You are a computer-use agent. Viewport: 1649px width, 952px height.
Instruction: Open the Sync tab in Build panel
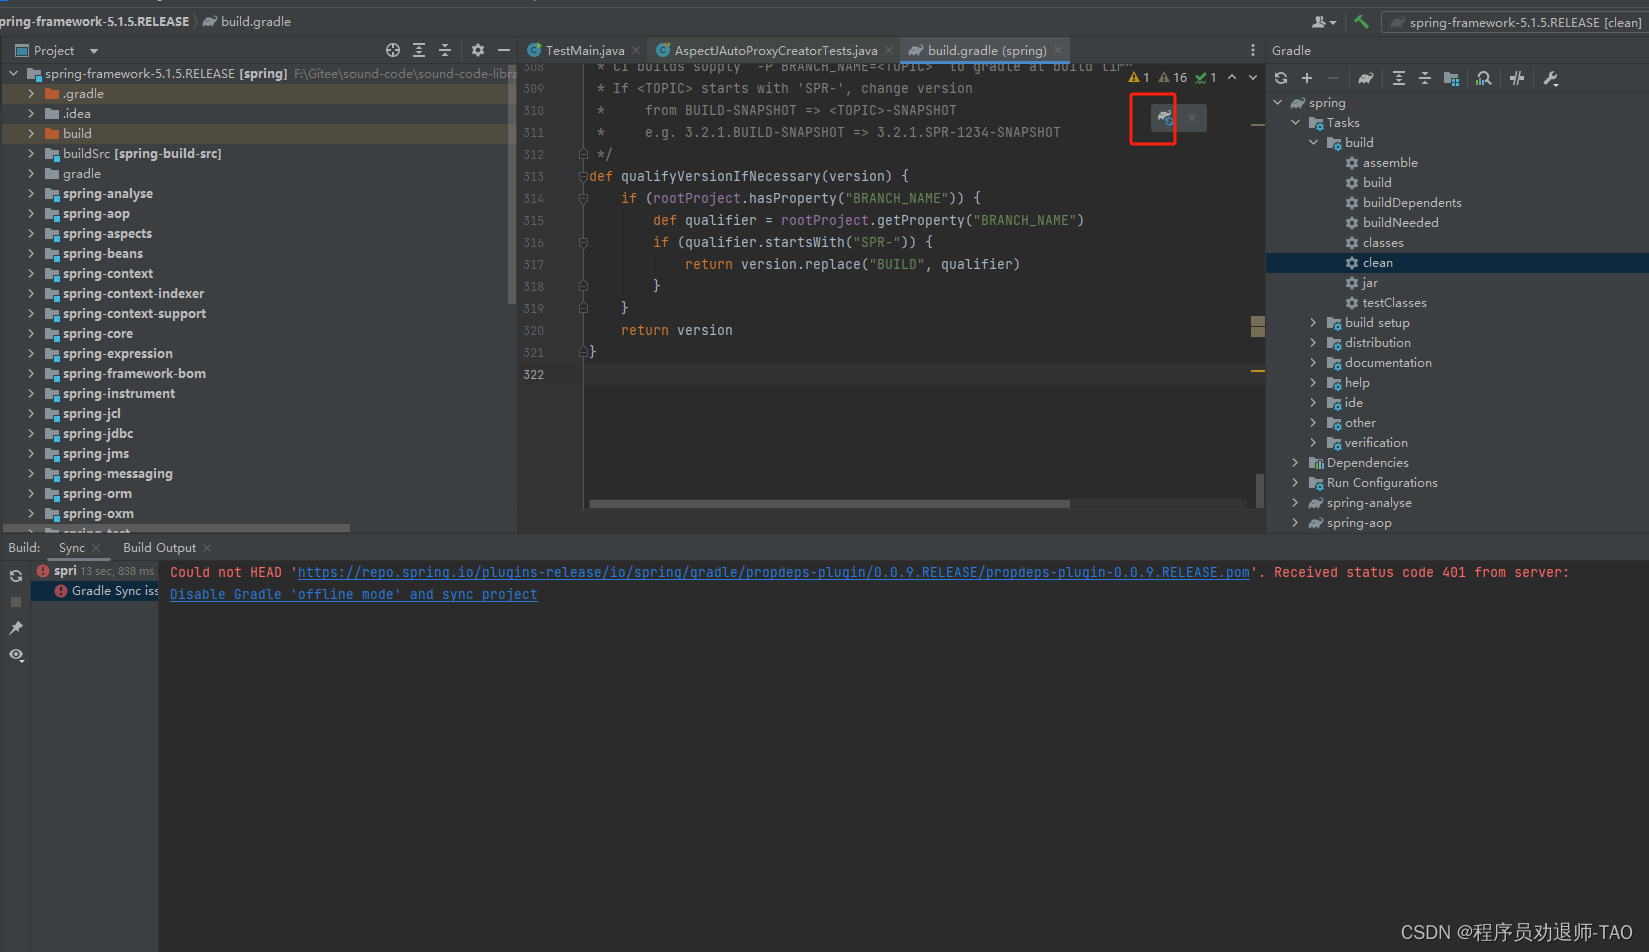tap(72, 548)
